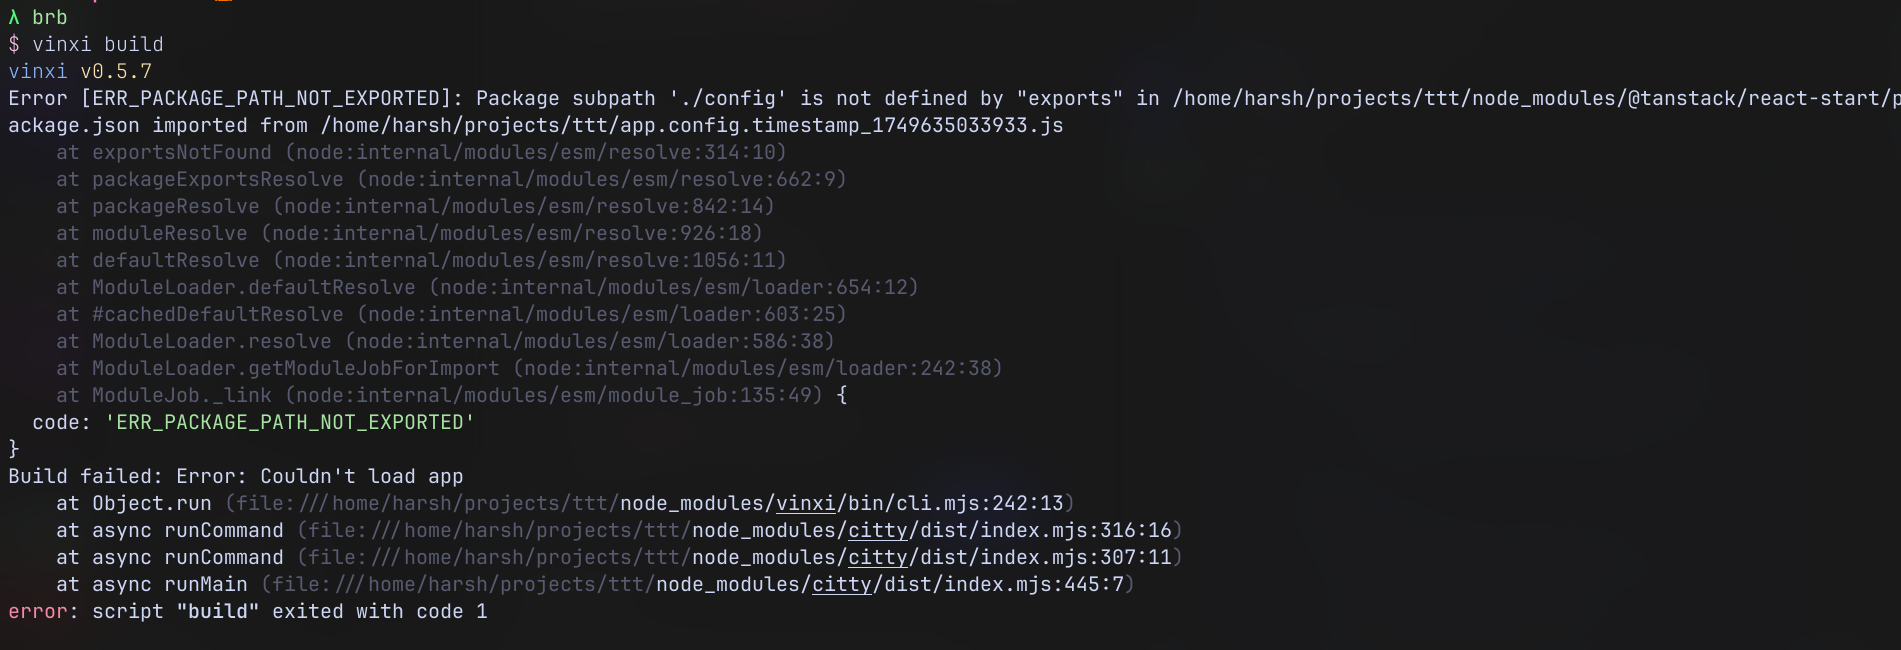
Task: Click the dollar sign before vinxi build
Action: [x=14, y=44]
